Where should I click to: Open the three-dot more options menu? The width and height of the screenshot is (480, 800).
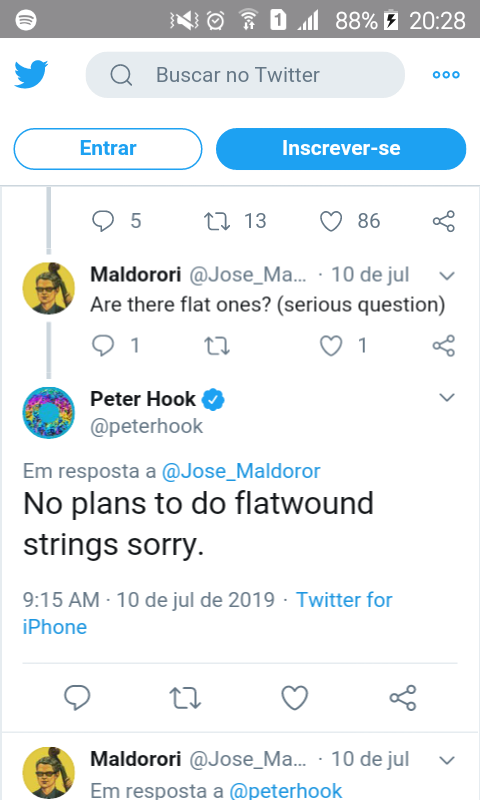tap(446, 74)
